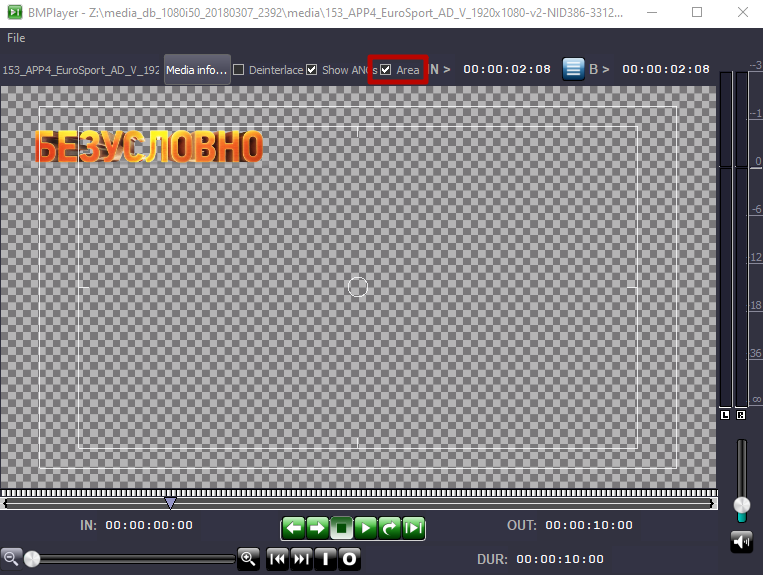Click the BMPlayer app icon in title bar

tap(15, 12)
